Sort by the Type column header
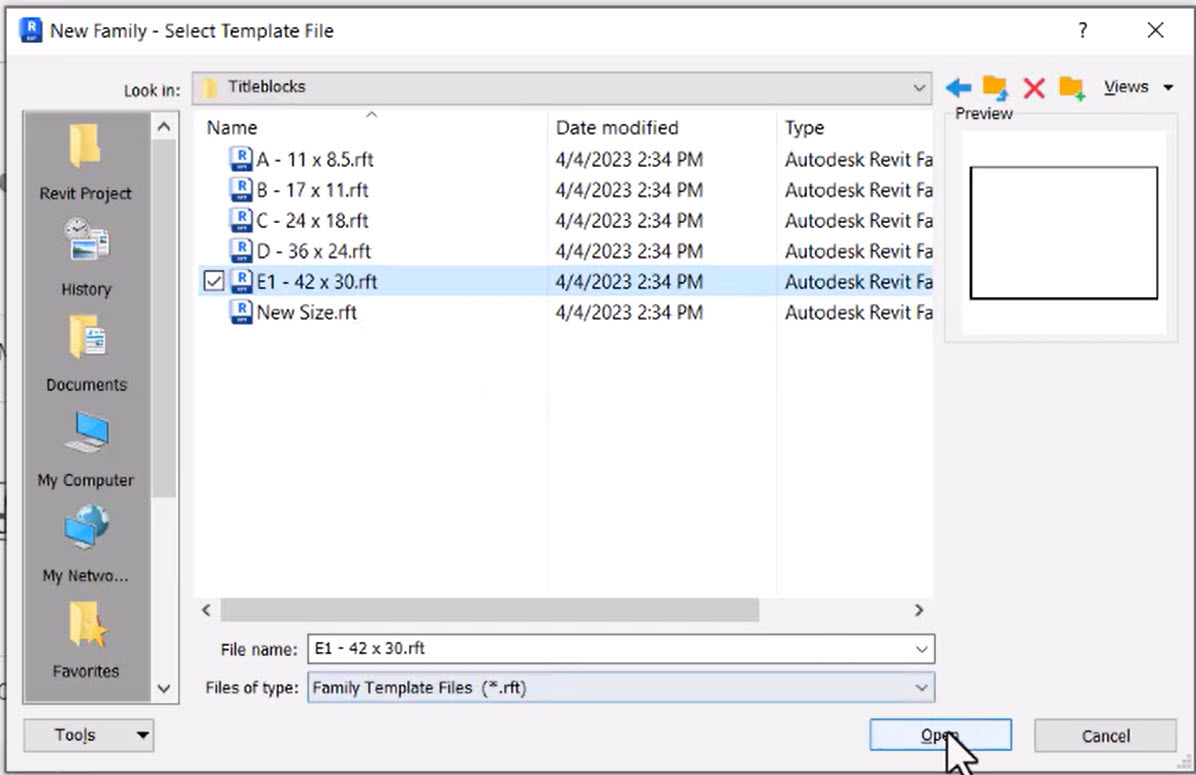Screen dimensions: 1196x775 805,127
